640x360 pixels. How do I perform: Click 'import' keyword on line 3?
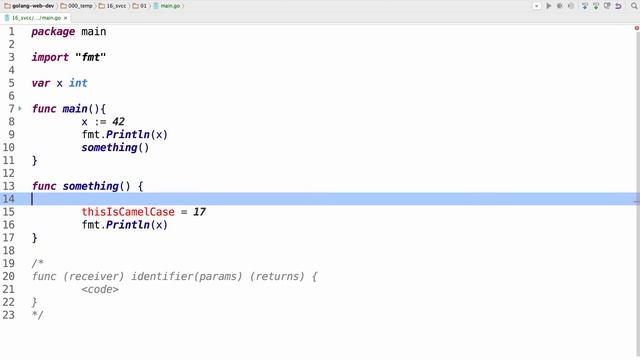(x=50, y=57)
